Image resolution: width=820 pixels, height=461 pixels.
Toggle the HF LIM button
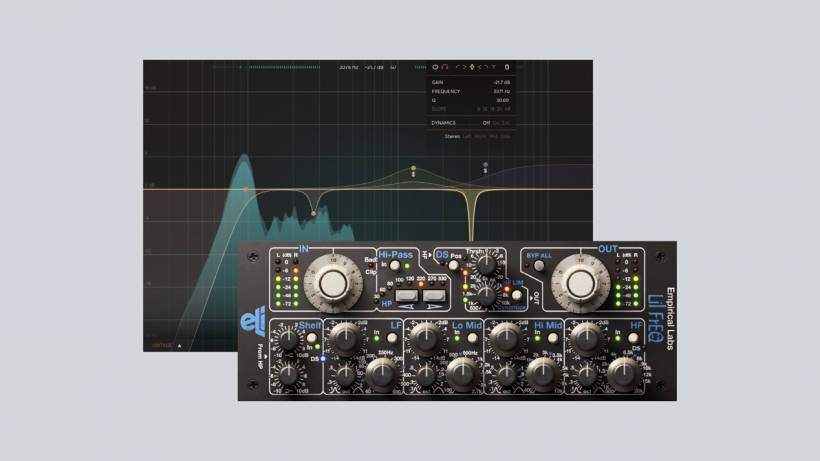(517, 295)
